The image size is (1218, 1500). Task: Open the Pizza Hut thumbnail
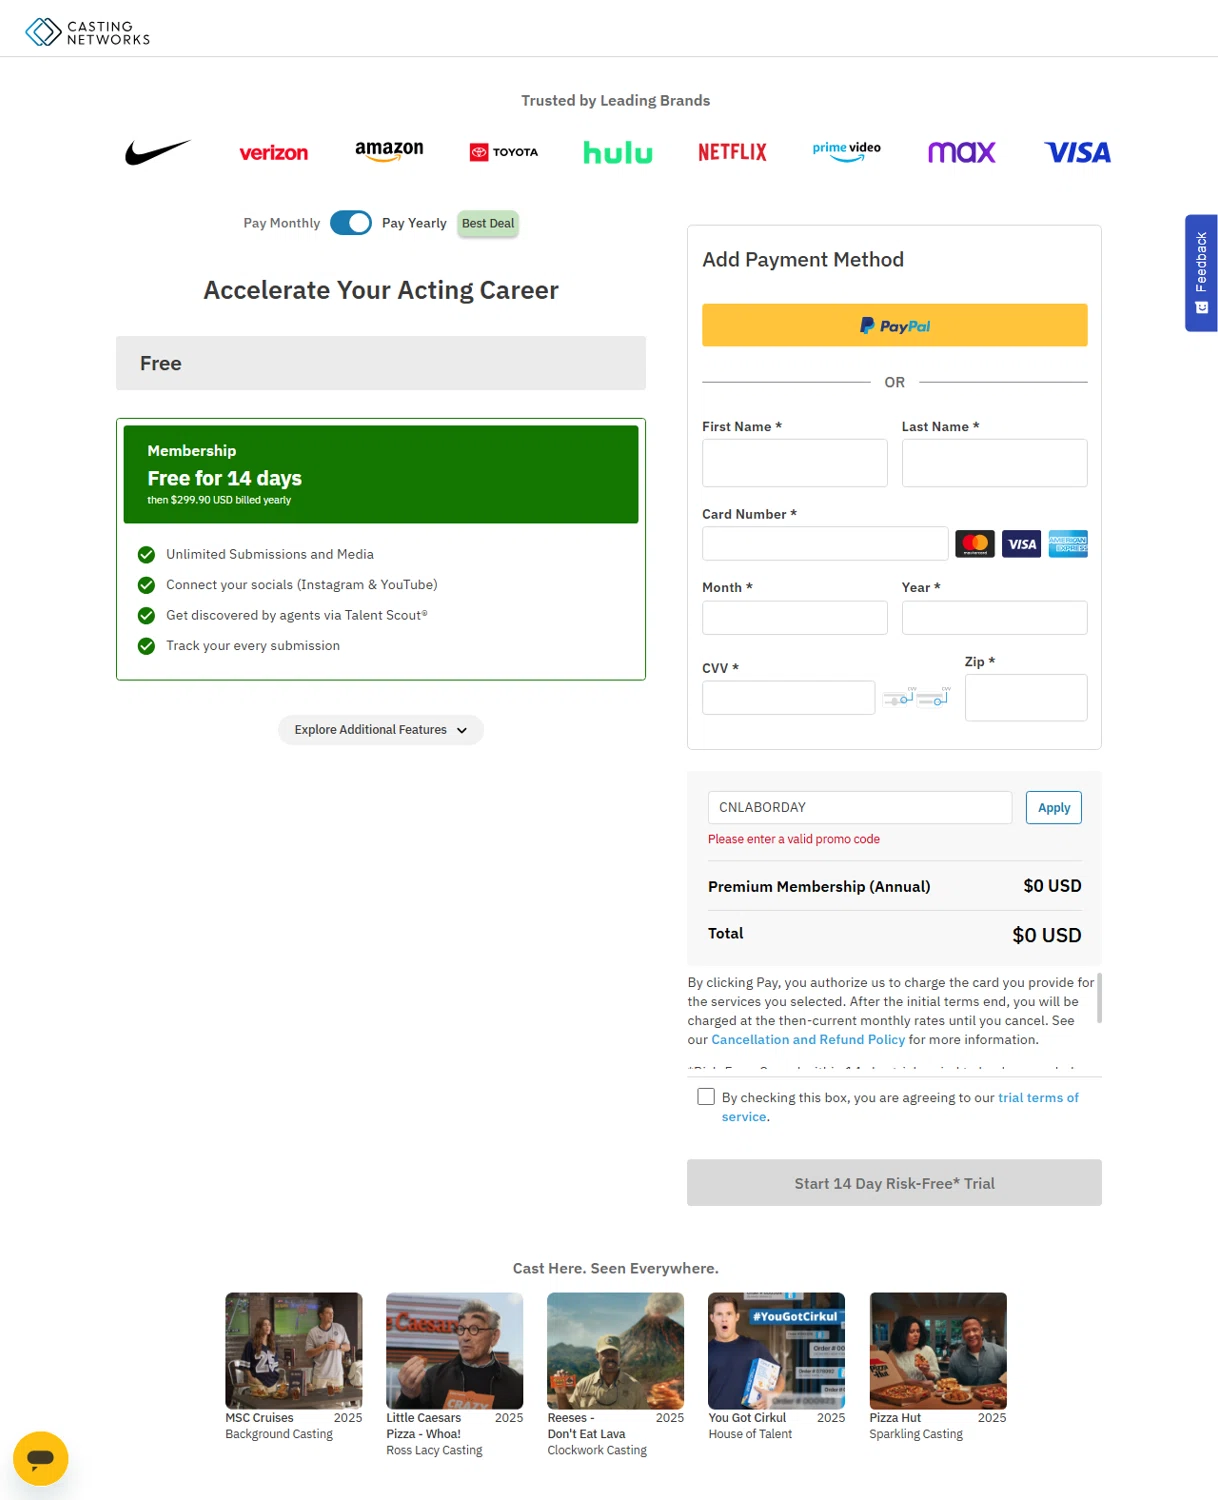938,1351
